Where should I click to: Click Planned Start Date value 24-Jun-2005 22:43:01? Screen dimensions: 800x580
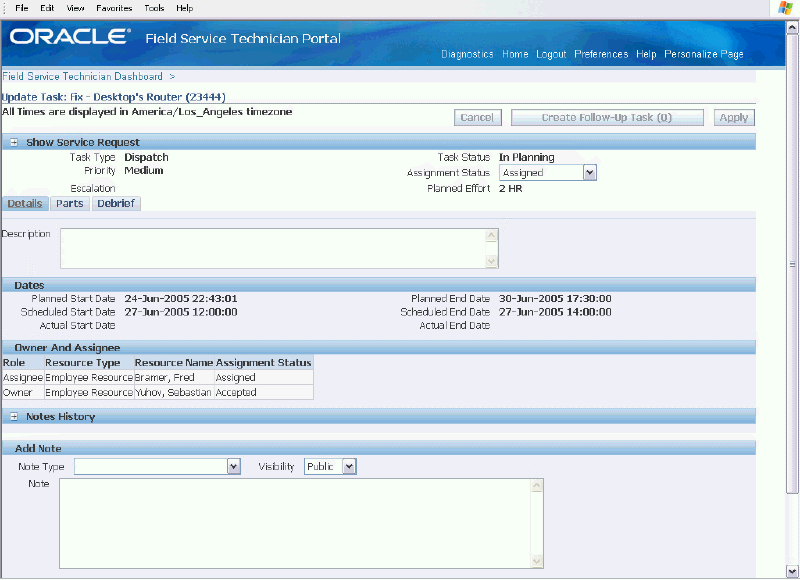coord(181,298)
